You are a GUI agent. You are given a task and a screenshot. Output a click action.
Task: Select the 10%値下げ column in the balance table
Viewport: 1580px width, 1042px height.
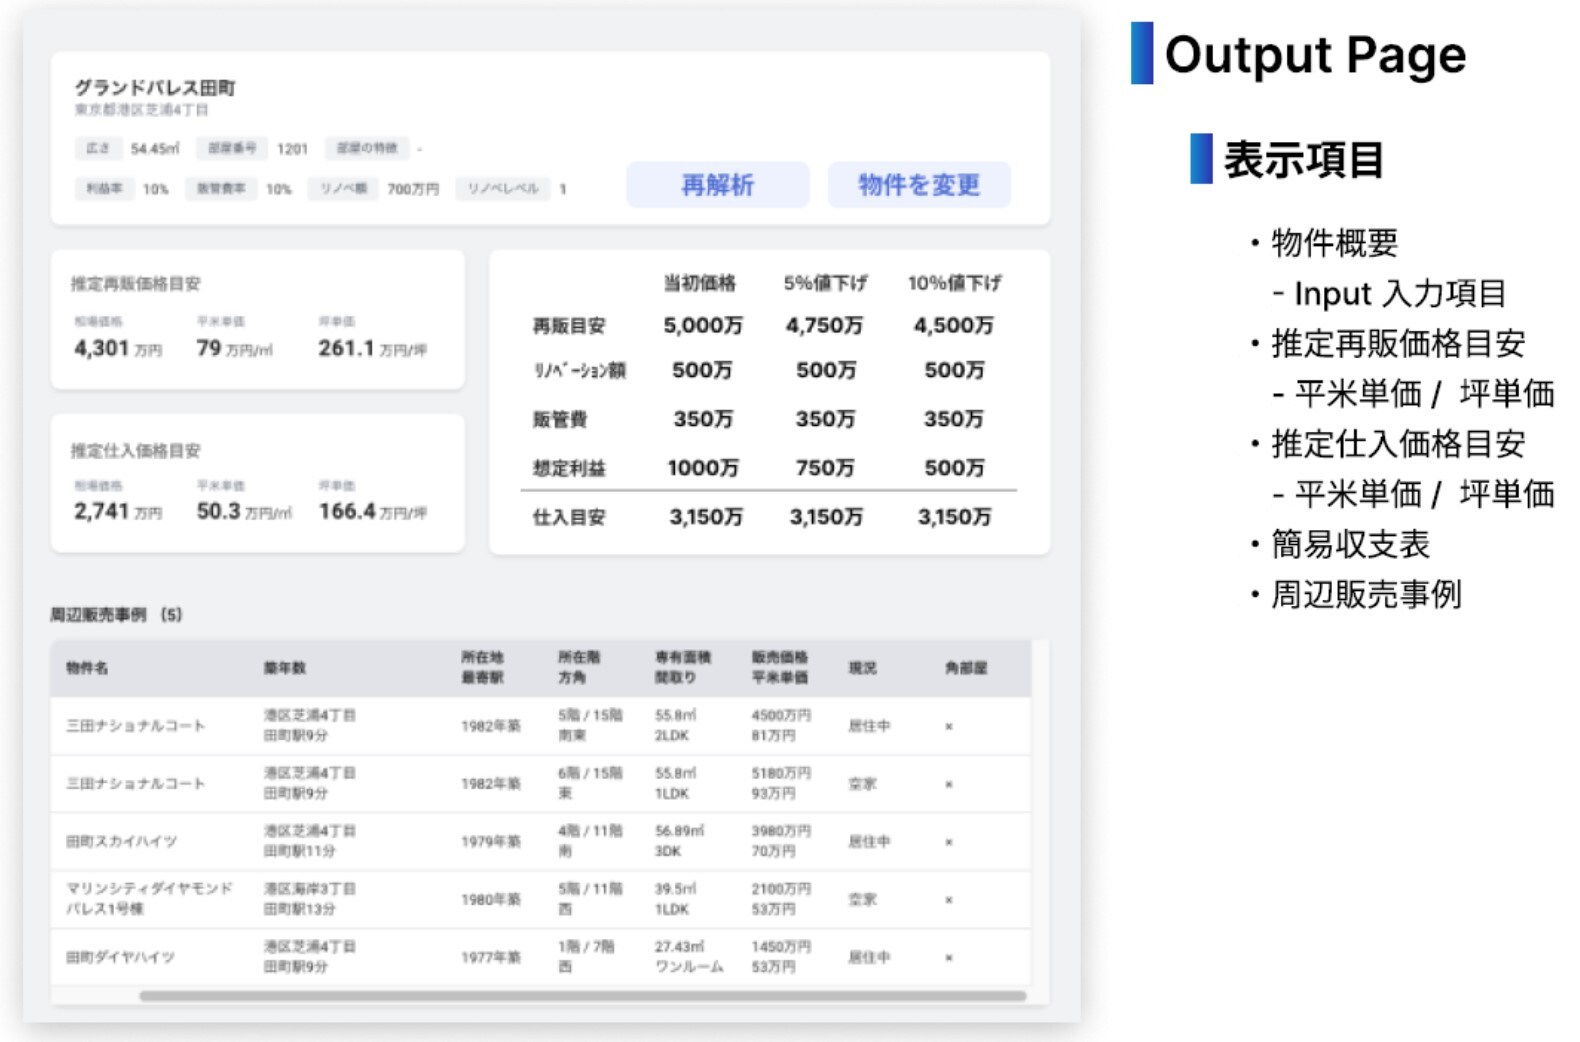(x=954, y=283)
